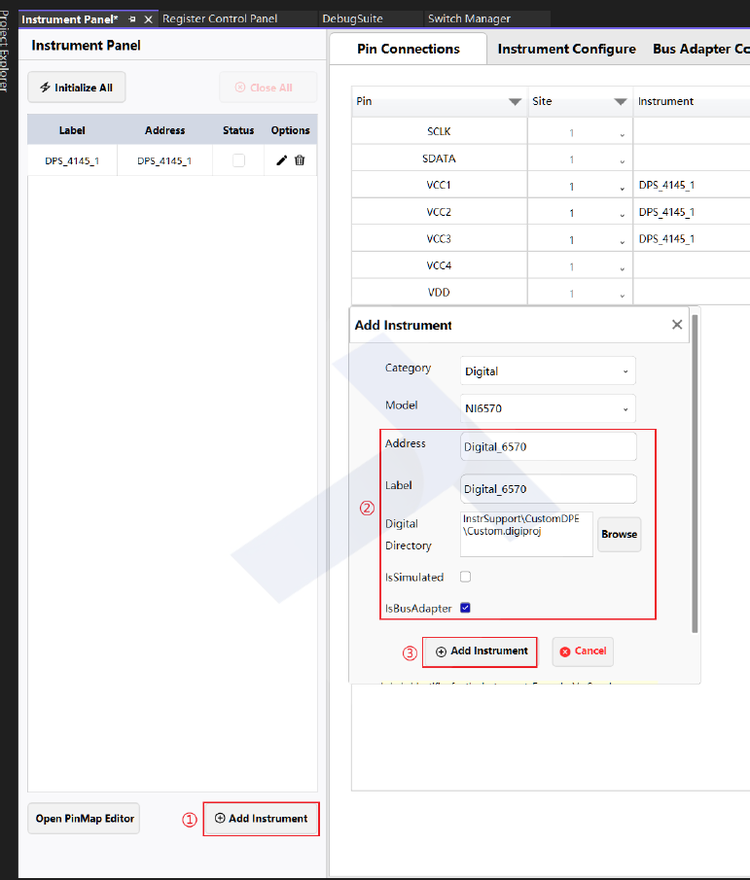Click the Pin column filter arrow

tap(515, 102)
